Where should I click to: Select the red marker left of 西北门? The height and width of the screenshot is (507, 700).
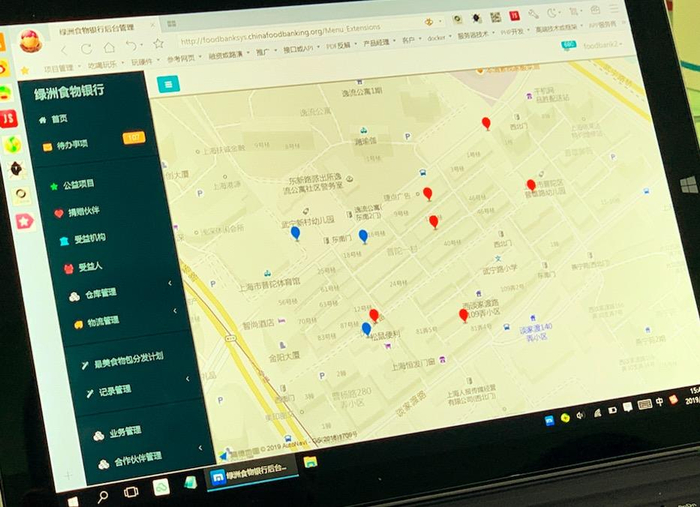486,124
